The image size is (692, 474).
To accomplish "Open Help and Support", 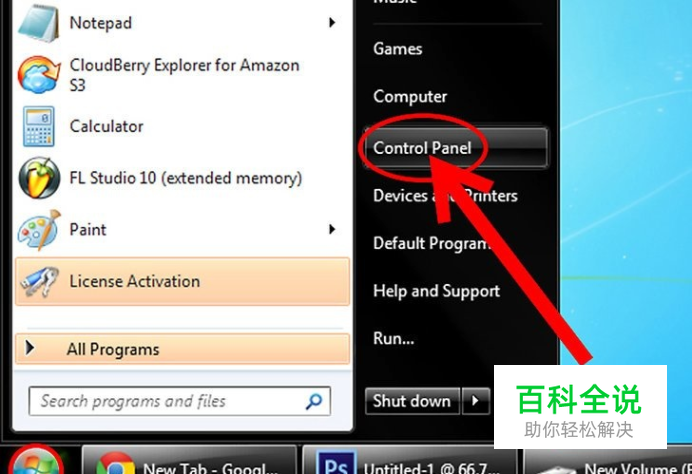I will tap(436, 291).
